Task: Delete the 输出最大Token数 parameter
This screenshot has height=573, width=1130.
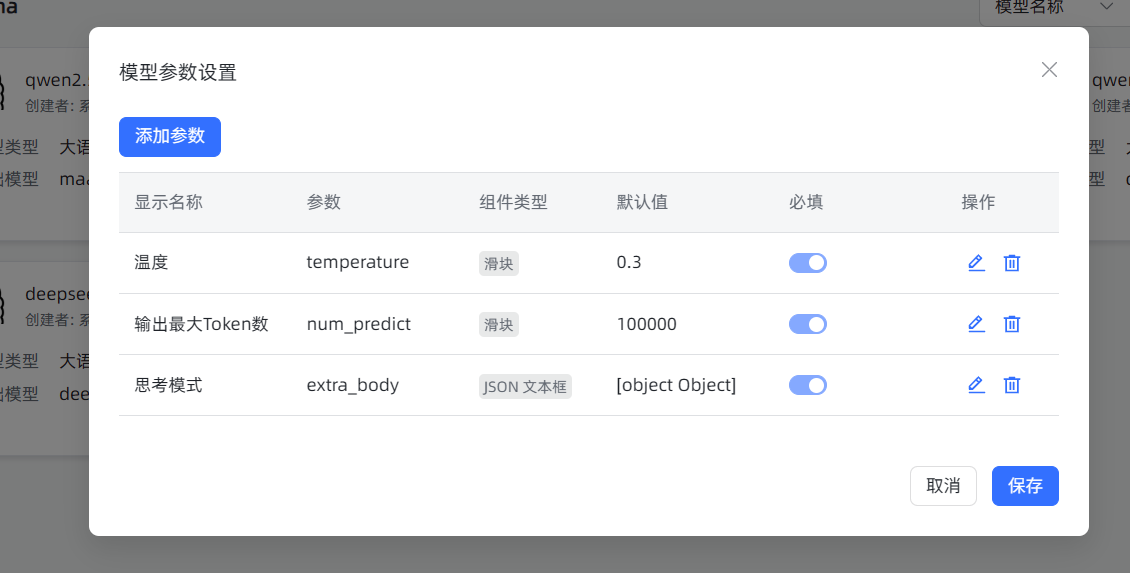Action: [x=1011, y=324]
